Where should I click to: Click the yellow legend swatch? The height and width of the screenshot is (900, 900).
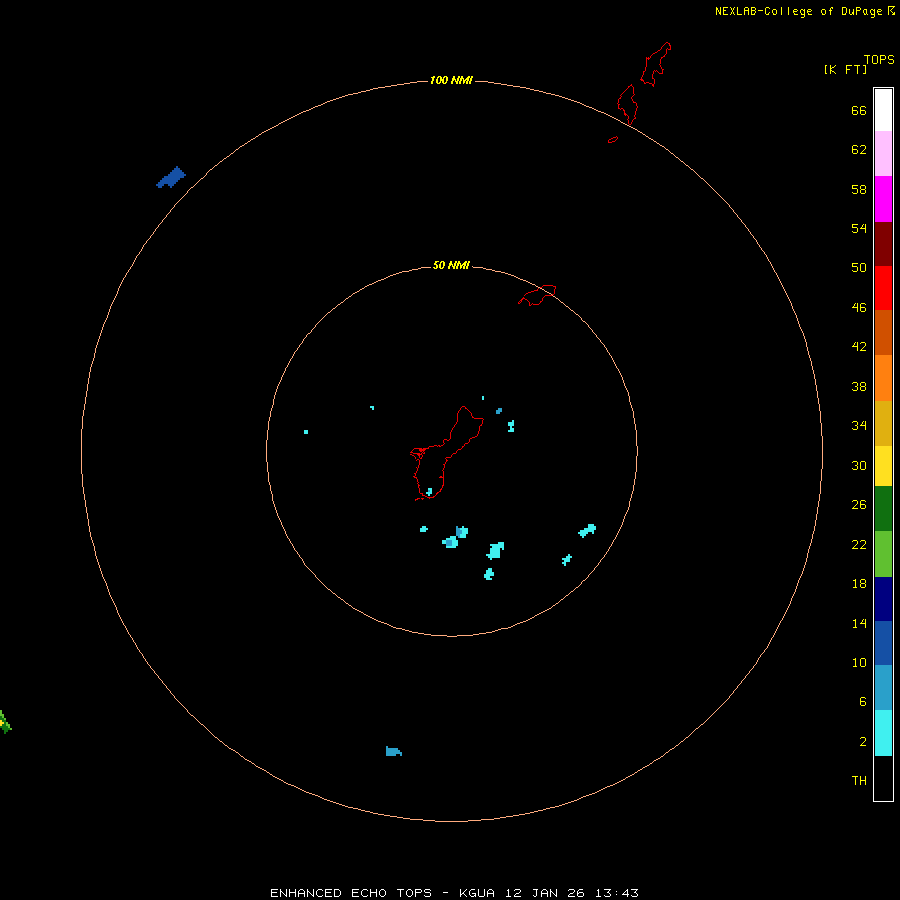point(883,465)
